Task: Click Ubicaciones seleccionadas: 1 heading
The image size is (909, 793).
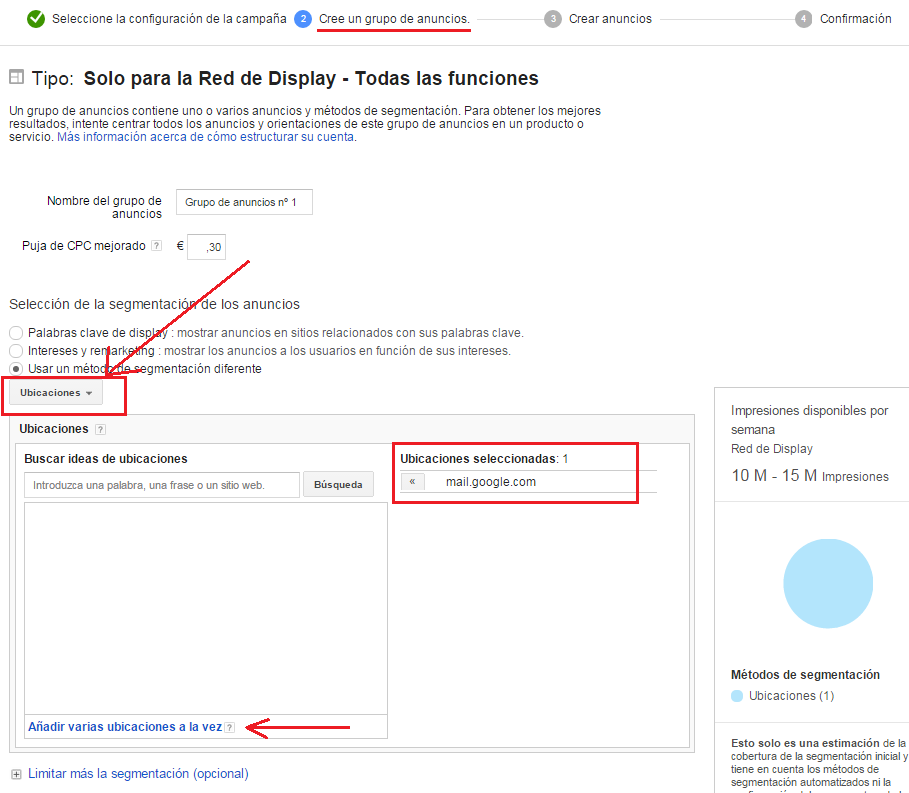Action: (484, 459)
